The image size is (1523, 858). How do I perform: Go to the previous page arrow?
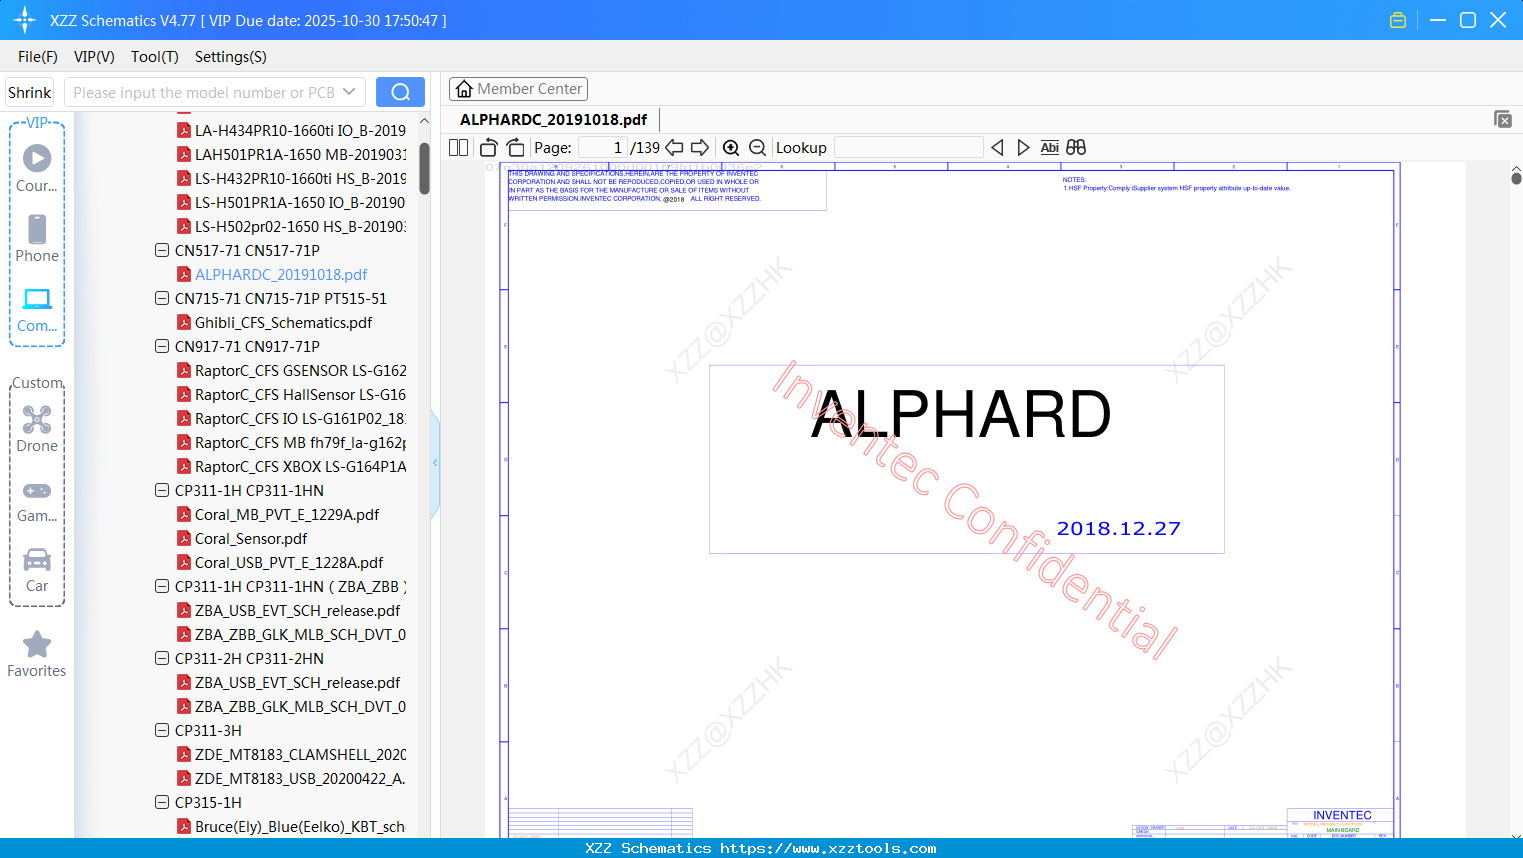(x=675, y=147)
